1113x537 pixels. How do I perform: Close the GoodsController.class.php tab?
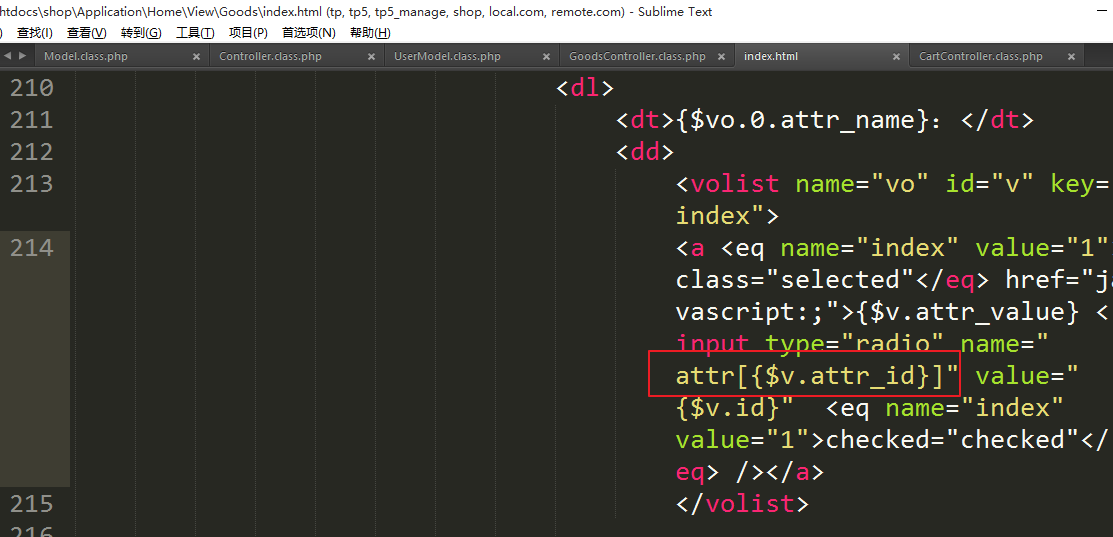point(722,57)
